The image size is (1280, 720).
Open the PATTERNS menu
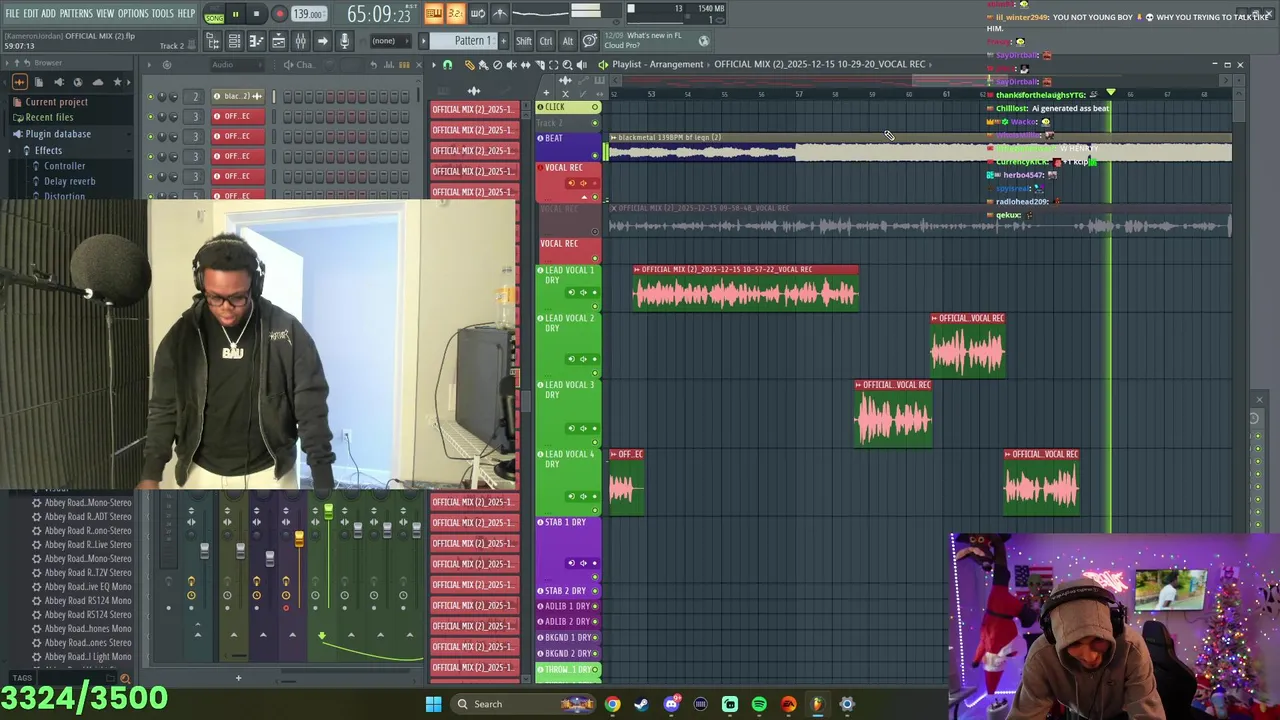[76, 14]
